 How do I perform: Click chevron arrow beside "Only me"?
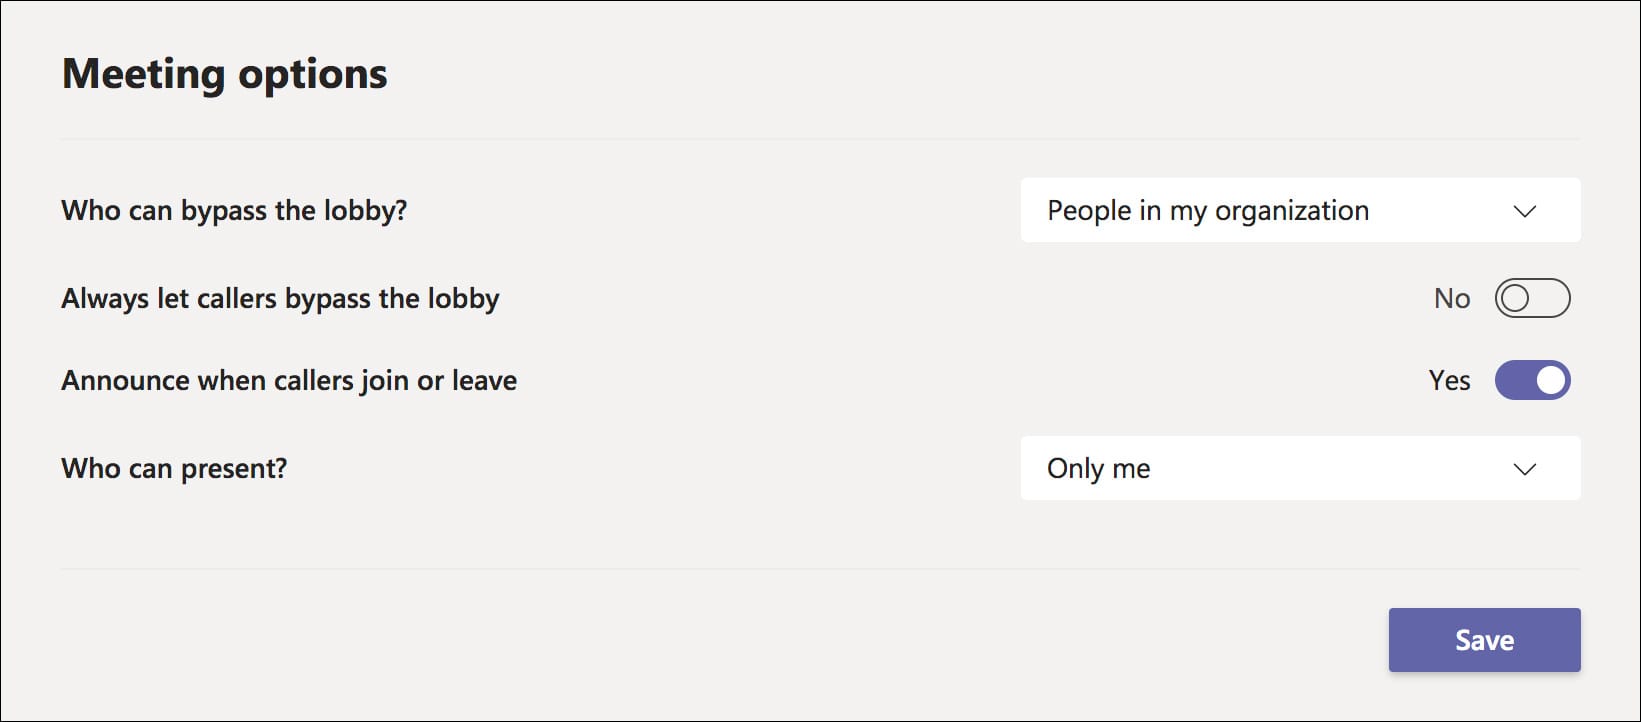click(x=1524, y=469)
